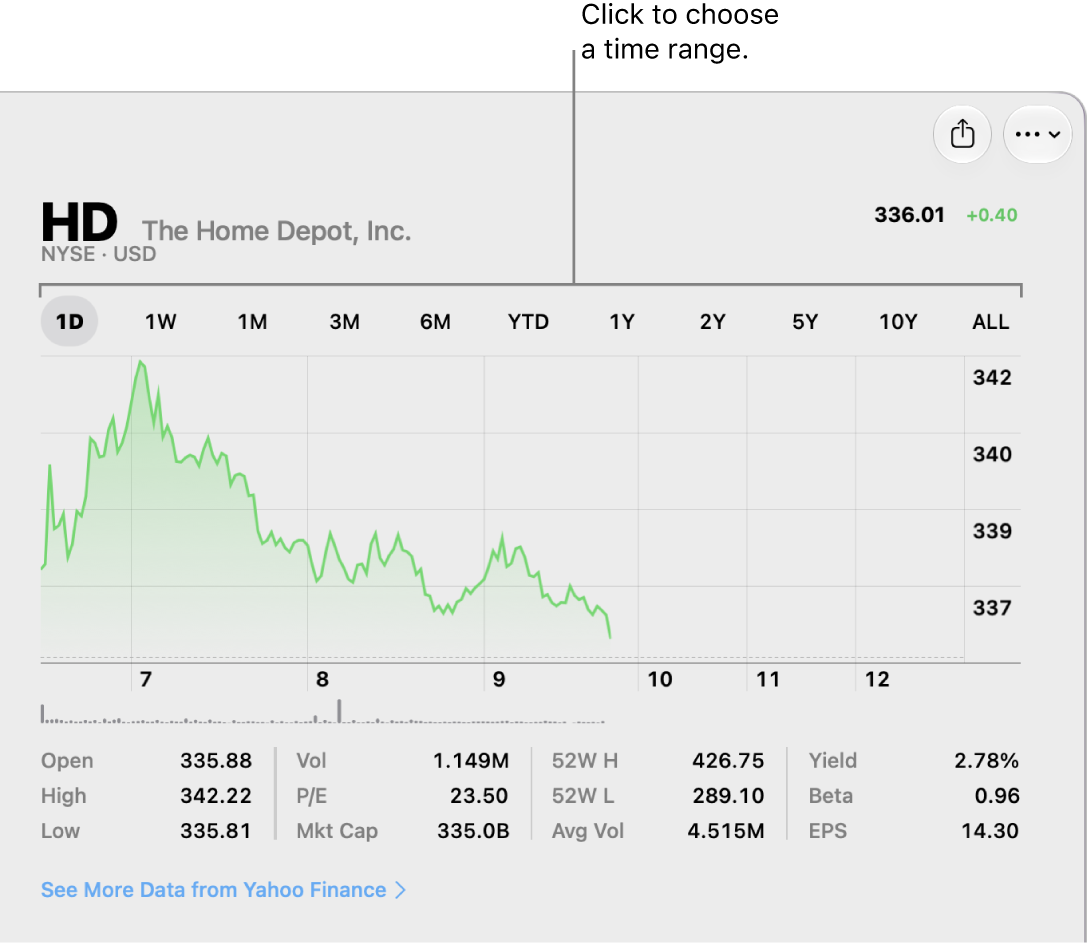Screen dimensions: 1088x944
Task: Click the Mkt Cap value 335.0B
Action: point(473,831)
